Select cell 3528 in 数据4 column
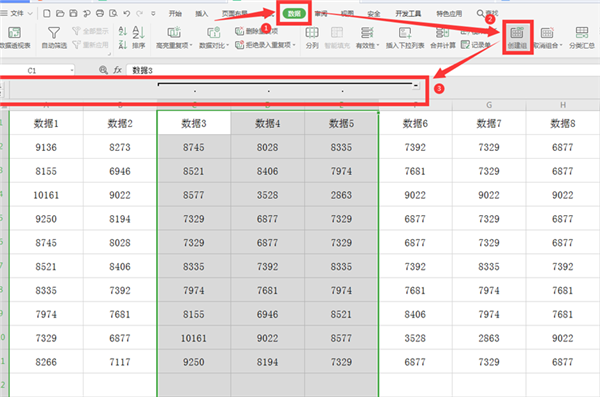Image resolution: width=600 pixels, height=397 pixels. [267, 195]
